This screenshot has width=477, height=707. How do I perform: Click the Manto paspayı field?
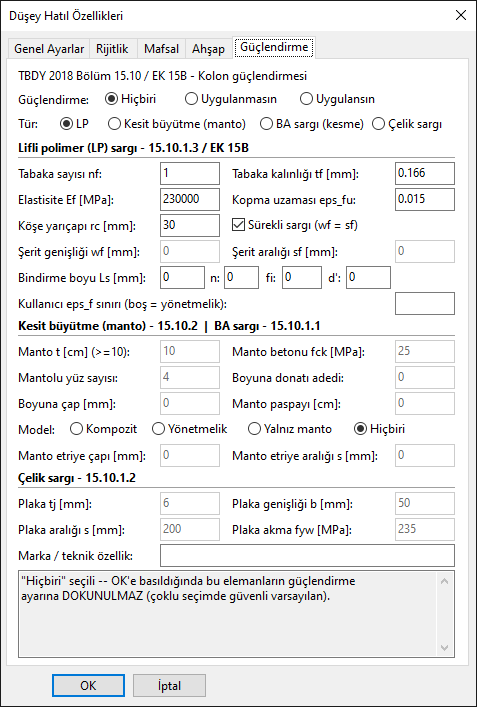pos(425,403)
